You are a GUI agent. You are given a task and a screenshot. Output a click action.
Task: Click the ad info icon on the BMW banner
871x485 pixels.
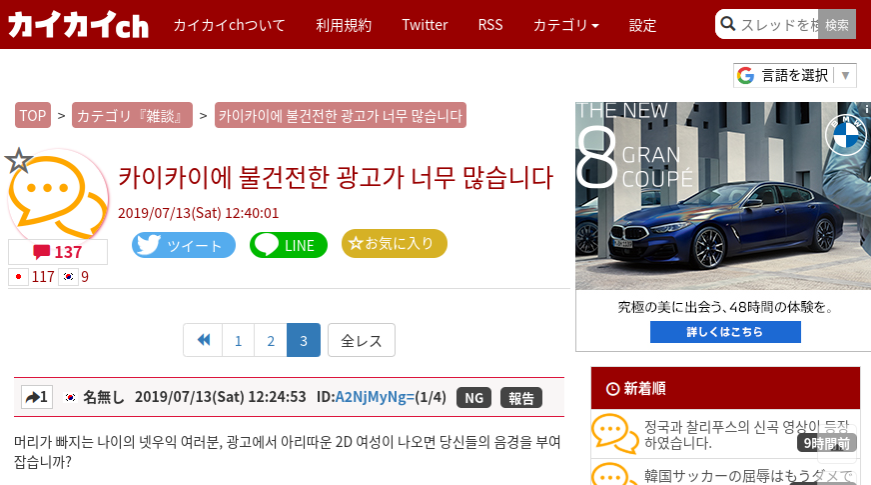point(864,108)
